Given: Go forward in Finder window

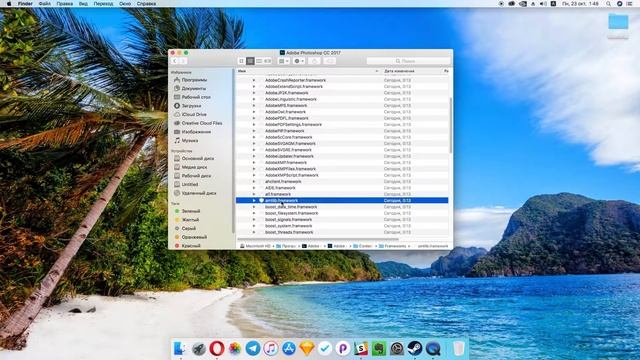Looking at the screenshot, I should pyautogui.click(x=183, y=61).
